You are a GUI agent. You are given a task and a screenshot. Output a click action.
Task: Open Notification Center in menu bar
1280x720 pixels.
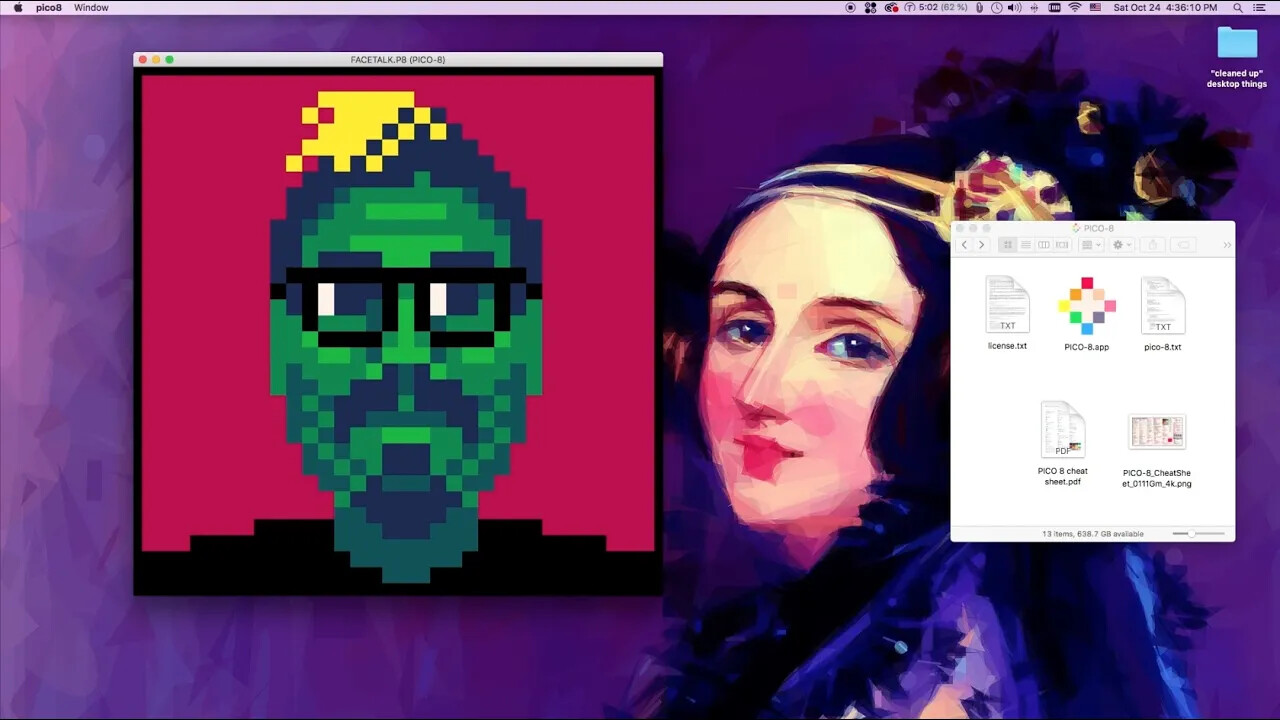click(1262, 7)
